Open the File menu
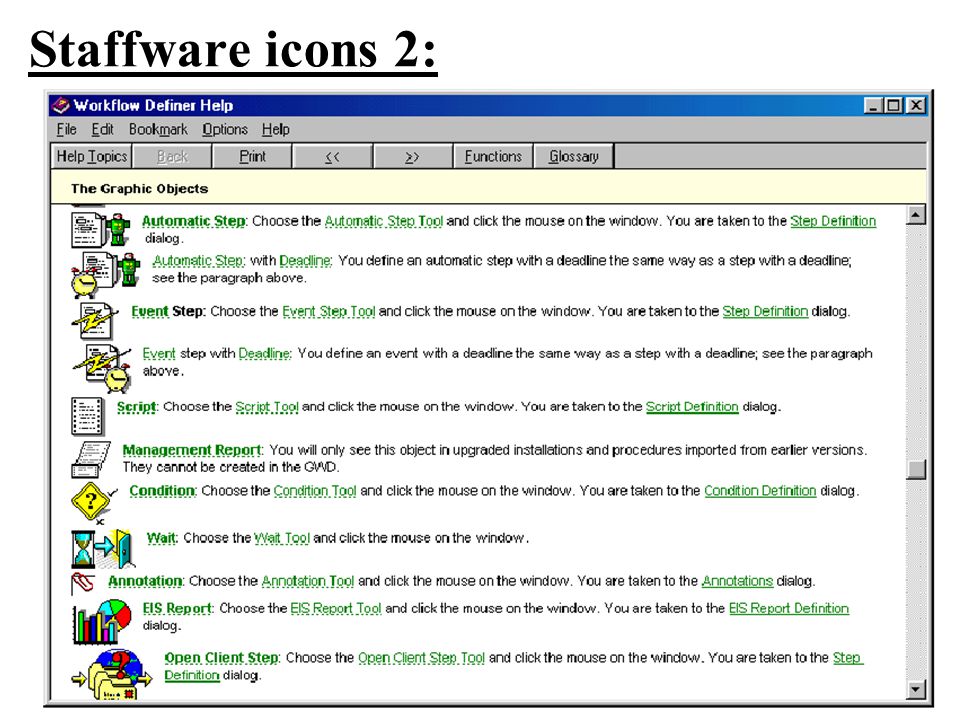Image resolution: width=960 pixels, height=720 pixels. pyautogui.click(x=66, y=130)
